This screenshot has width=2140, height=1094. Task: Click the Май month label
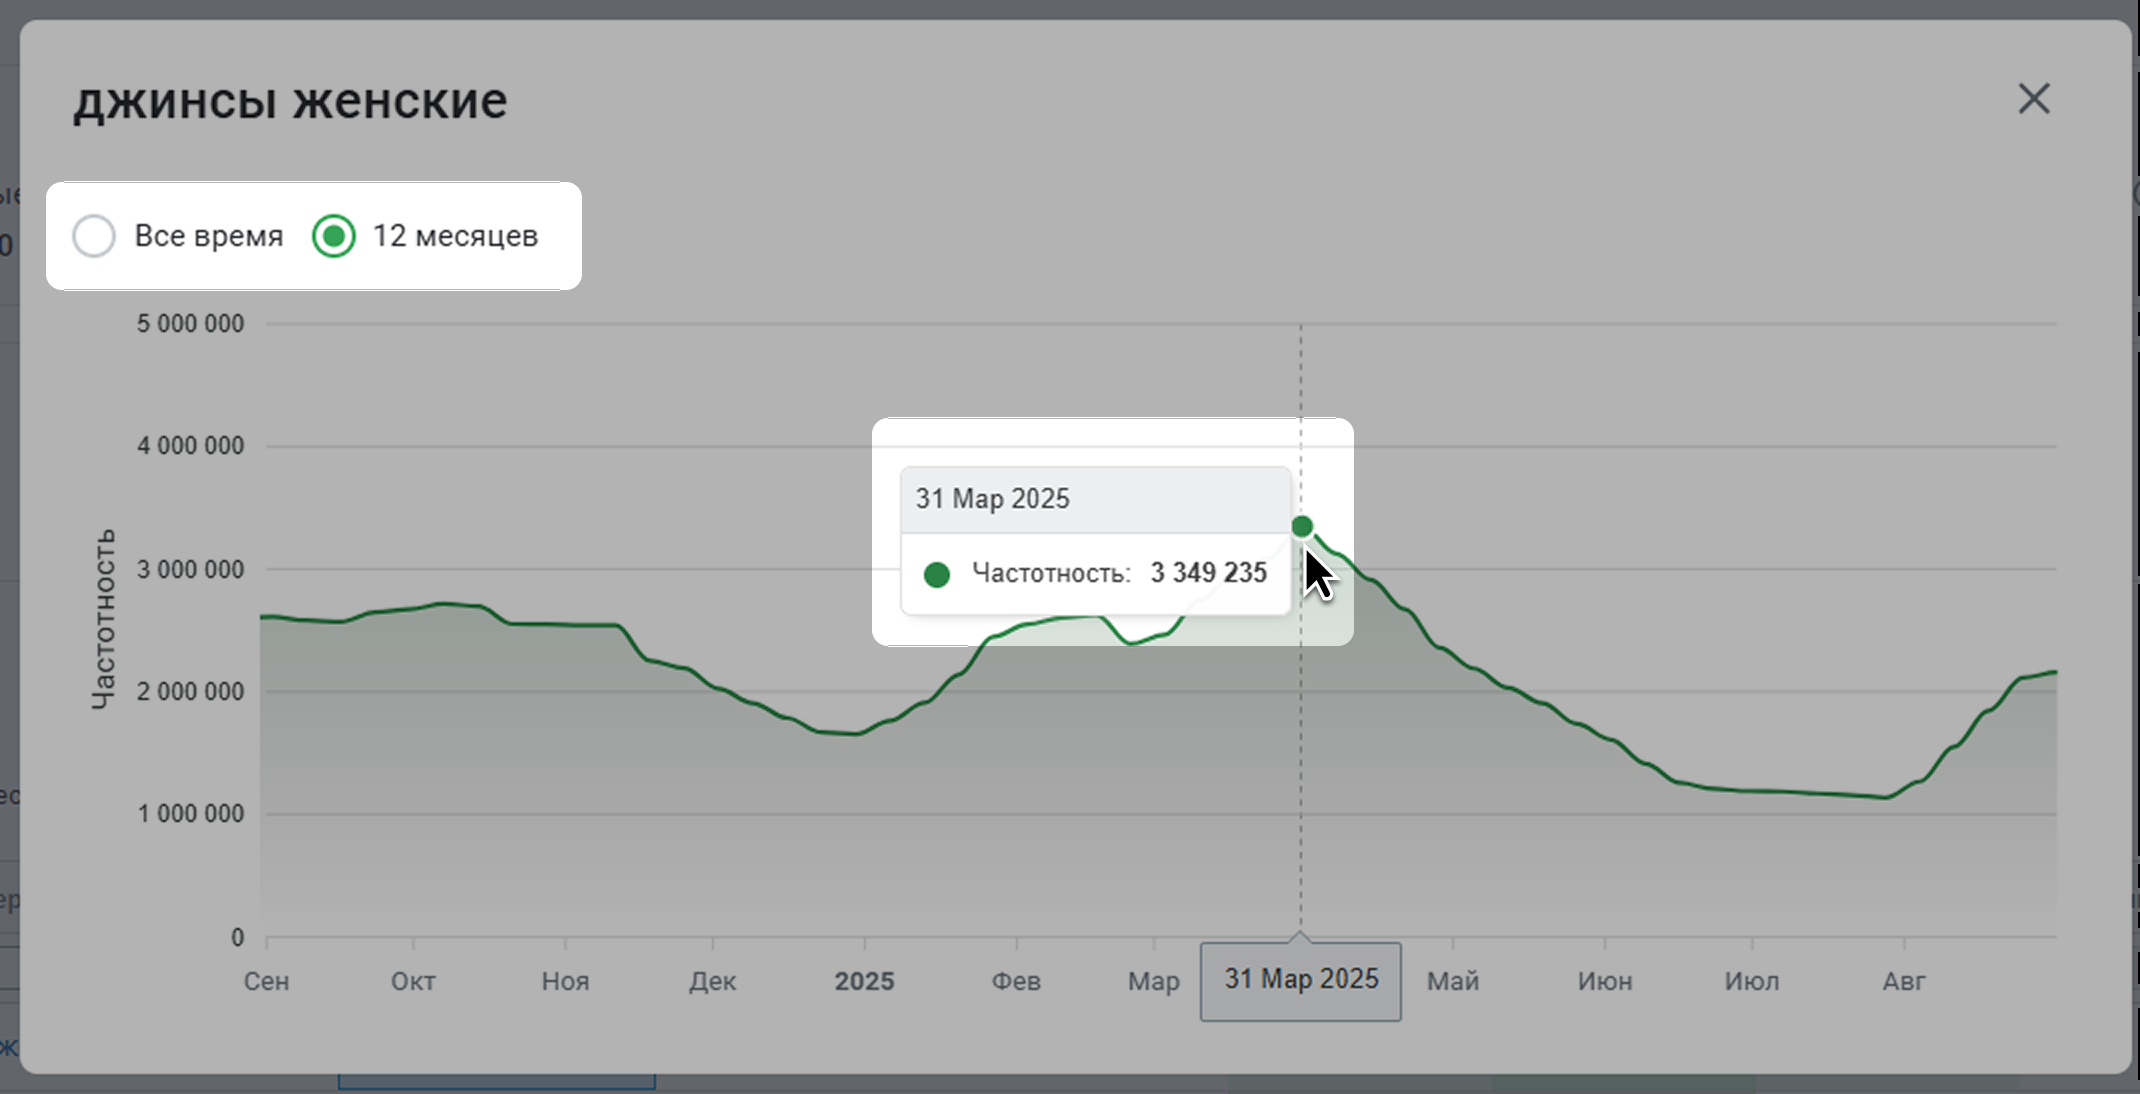point(1452,981)
